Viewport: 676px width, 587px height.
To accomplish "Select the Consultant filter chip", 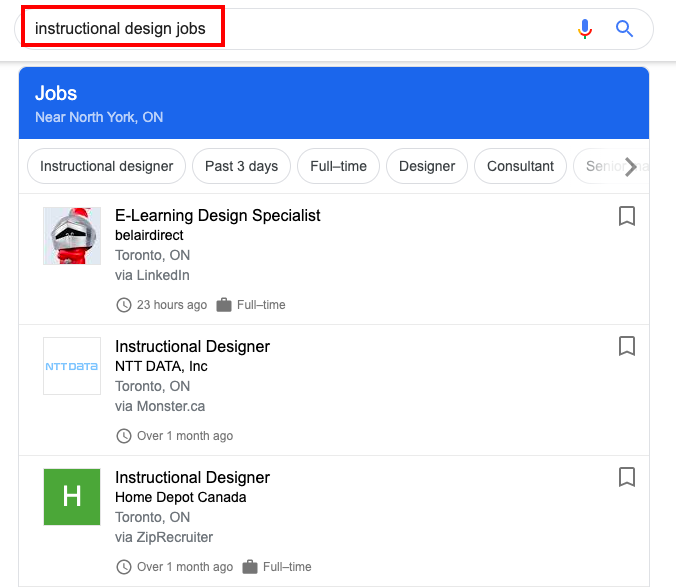I will [x=520, y=166].
